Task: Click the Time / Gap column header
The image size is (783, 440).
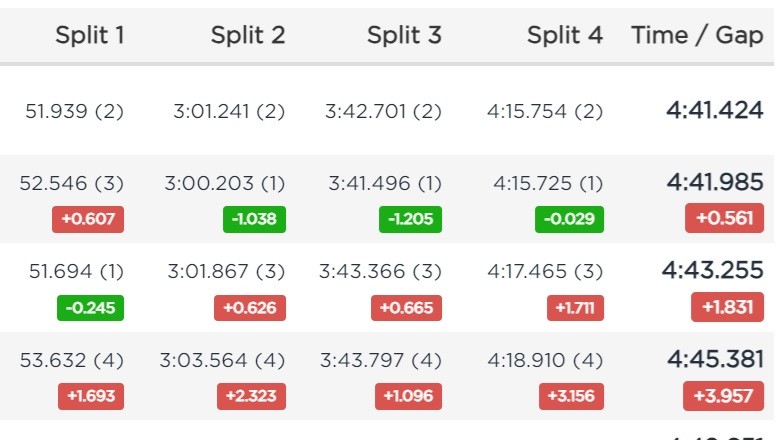Action: point(697,35)
